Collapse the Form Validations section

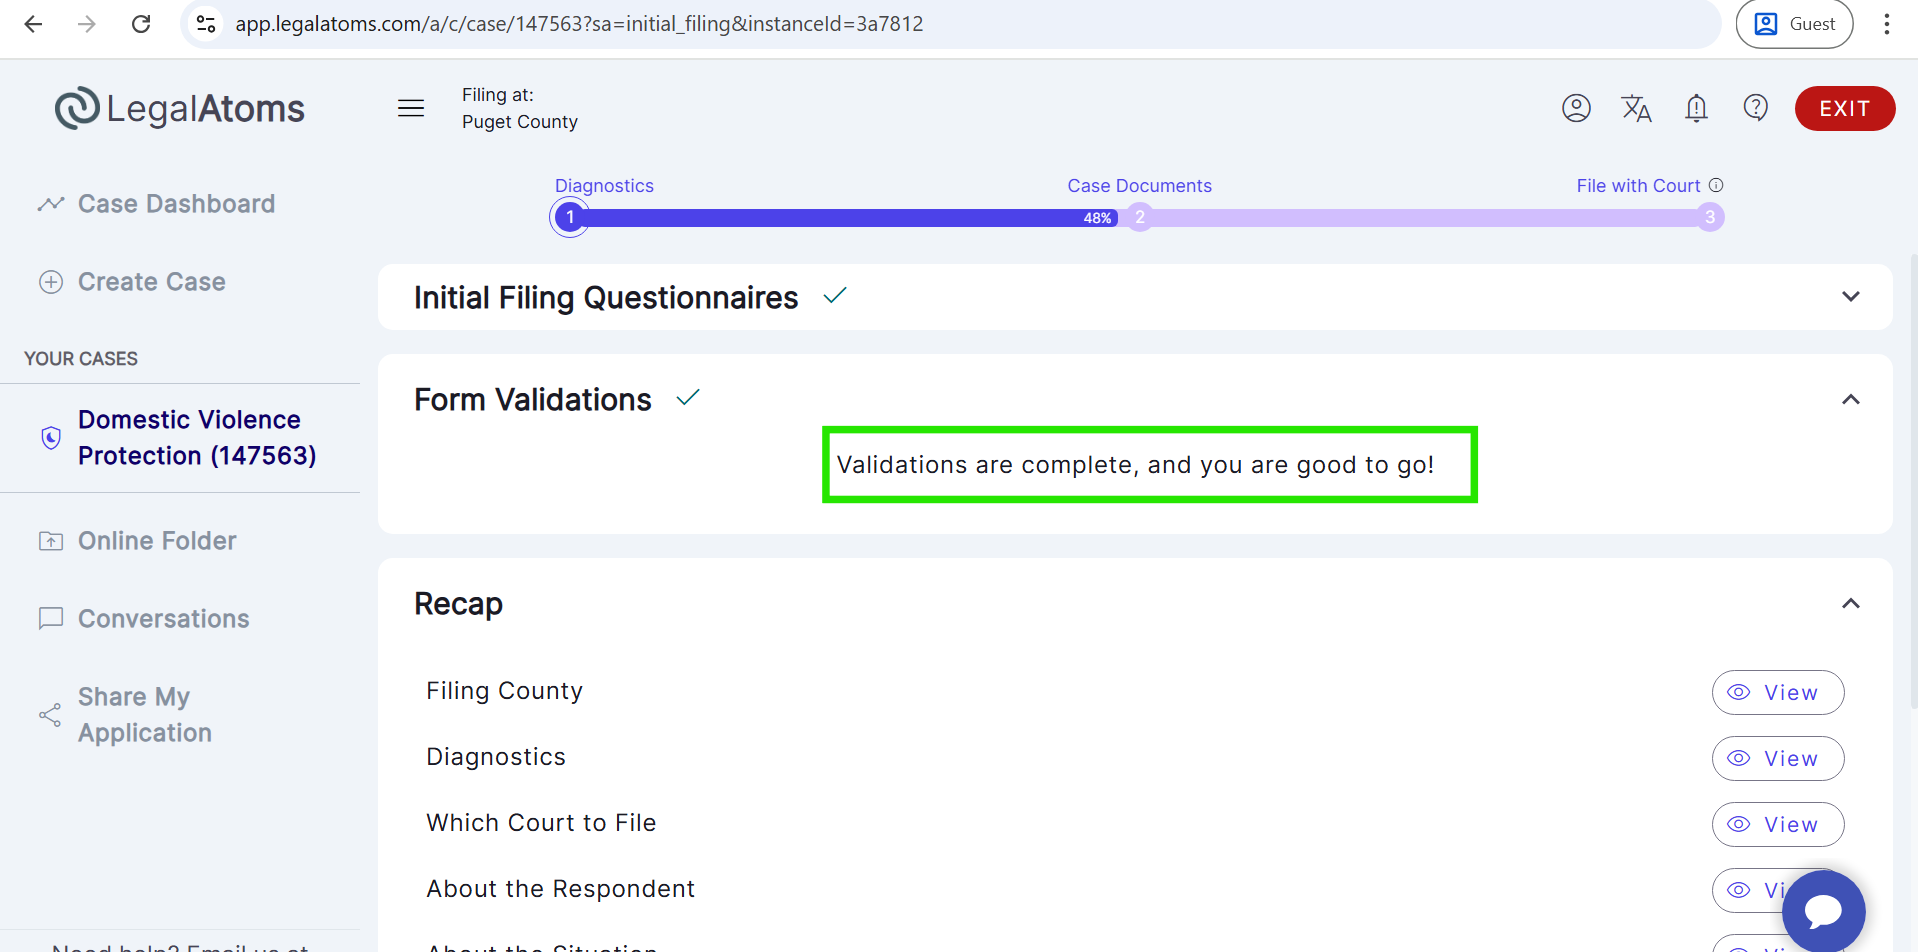(x=1850, y=400)
